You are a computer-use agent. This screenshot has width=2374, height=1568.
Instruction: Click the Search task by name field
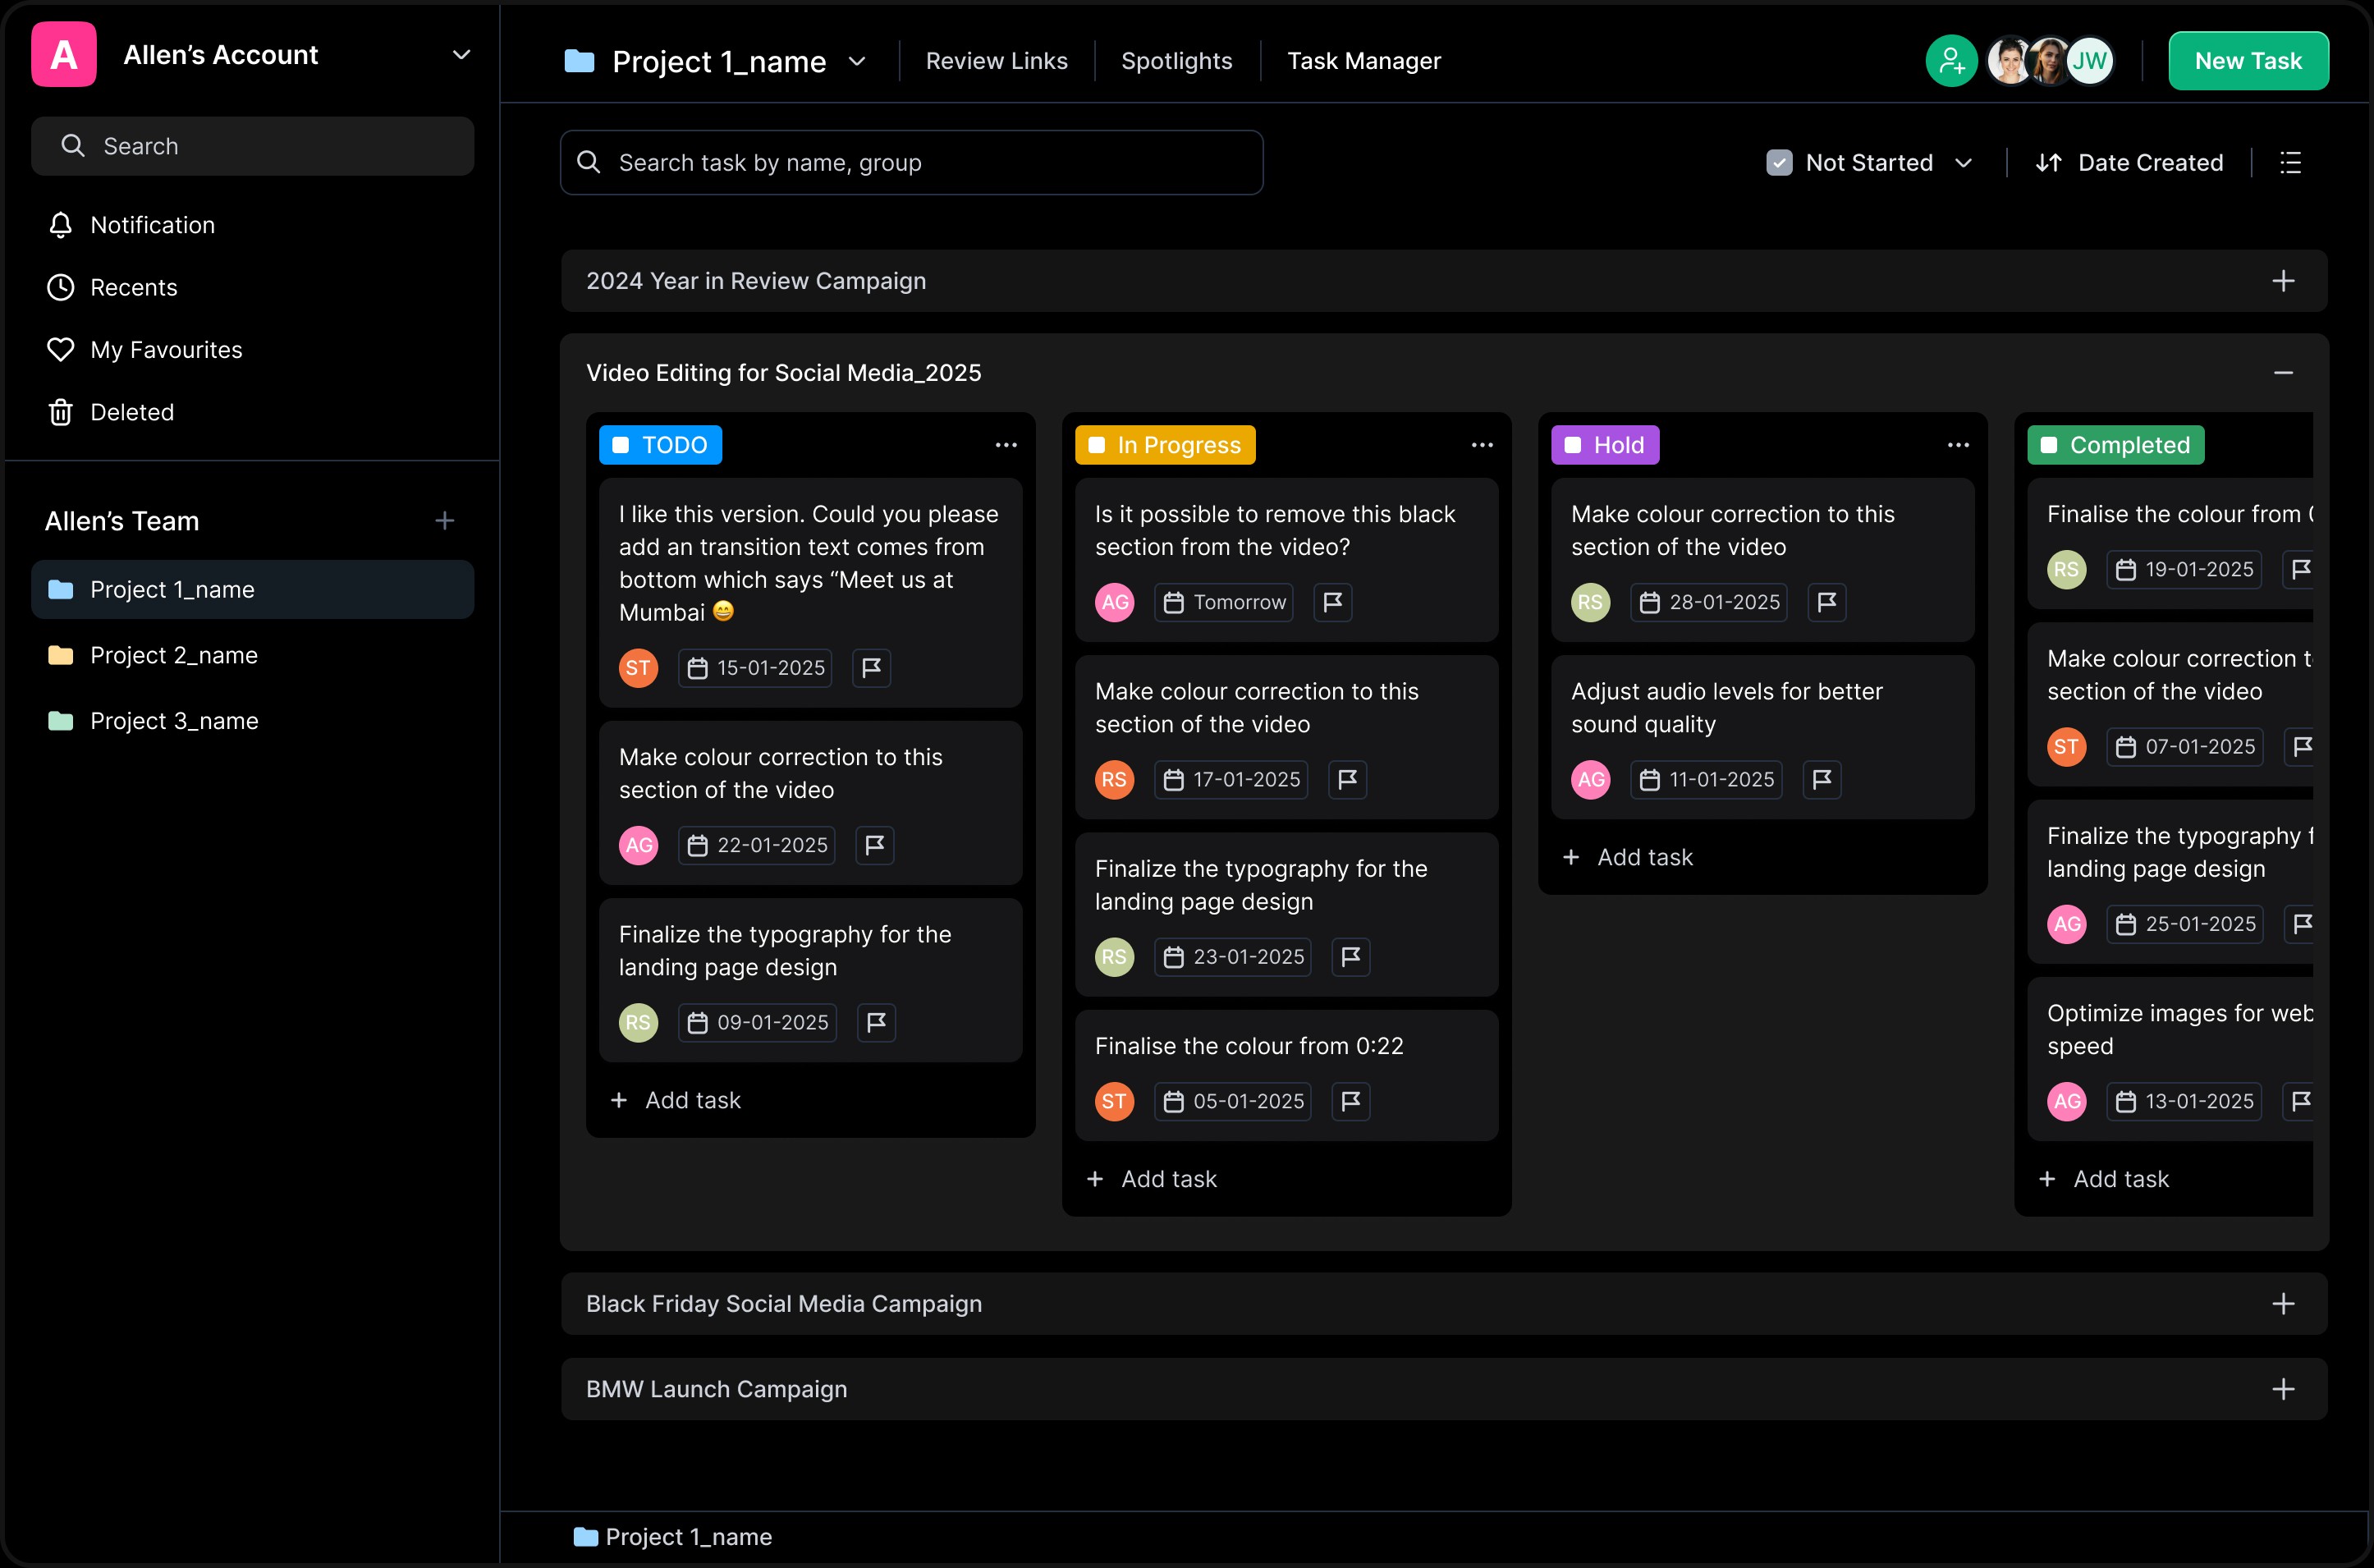911,163
